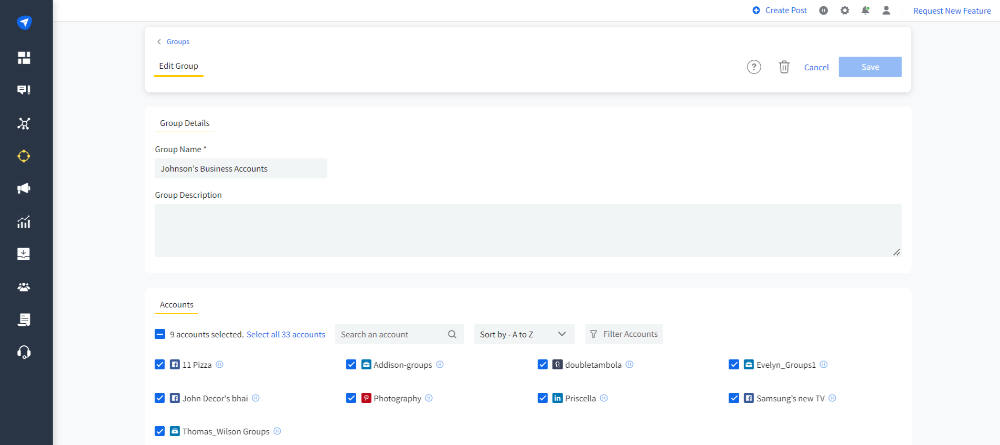Uncheck the 11 Pizza account checkbox
The height and width of the screenshot is (445, 1000).
pyautogui.click(x=160, y=365)
